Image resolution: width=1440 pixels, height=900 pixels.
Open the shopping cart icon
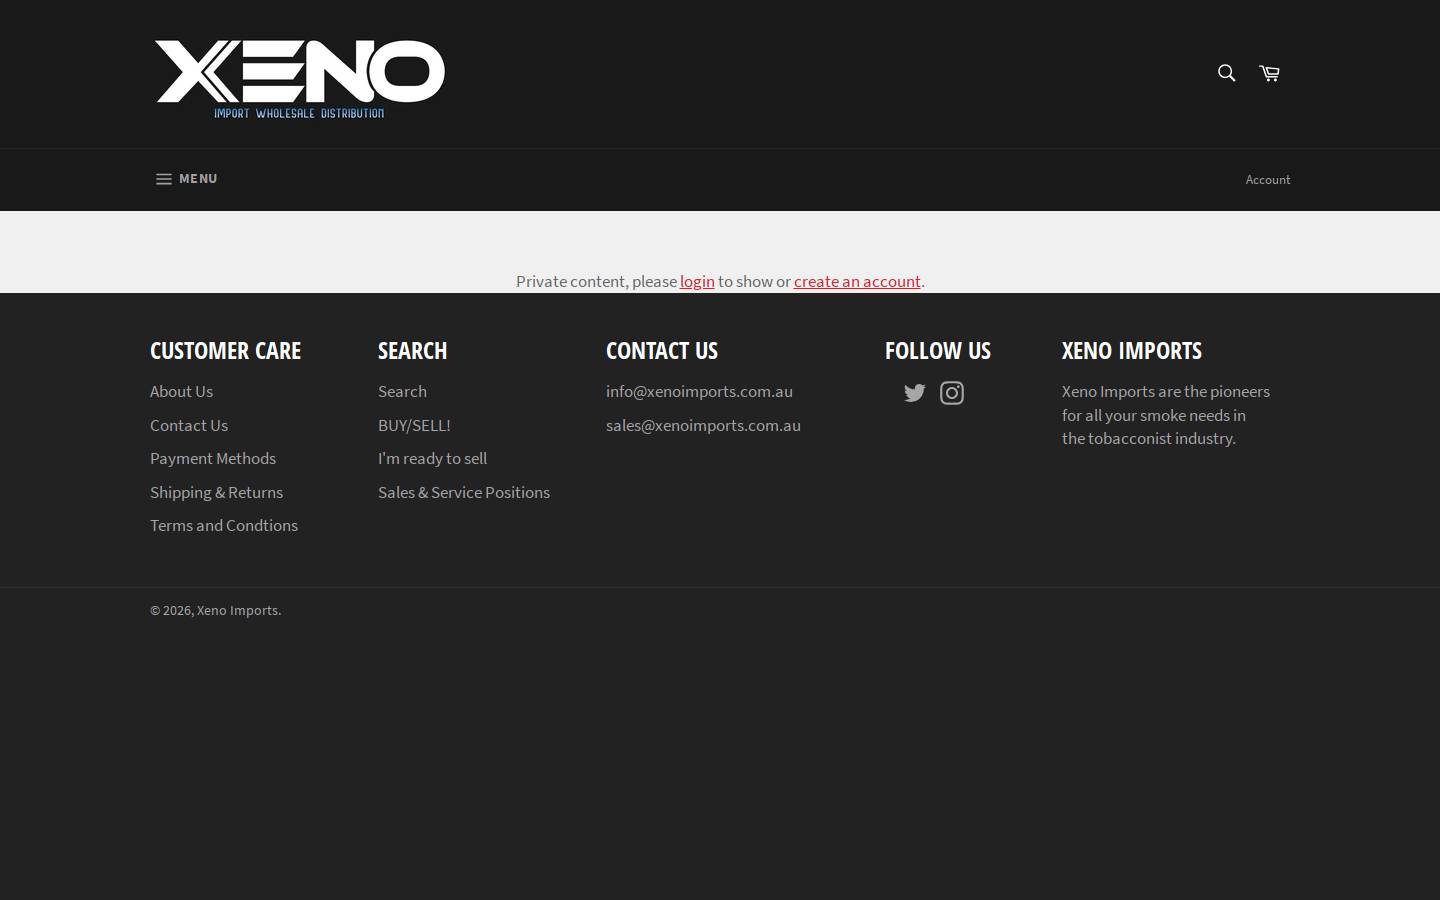point(1269,73)
